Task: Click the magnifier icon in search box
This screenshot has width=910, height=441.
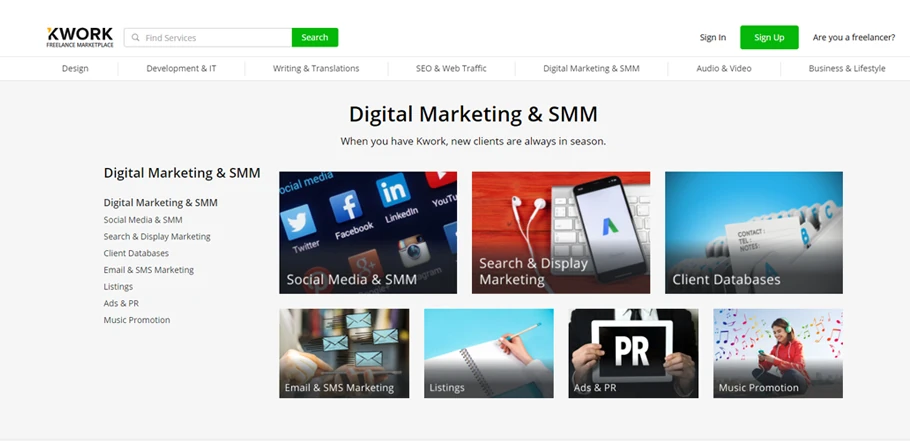Action: click(x=135, y=38)
